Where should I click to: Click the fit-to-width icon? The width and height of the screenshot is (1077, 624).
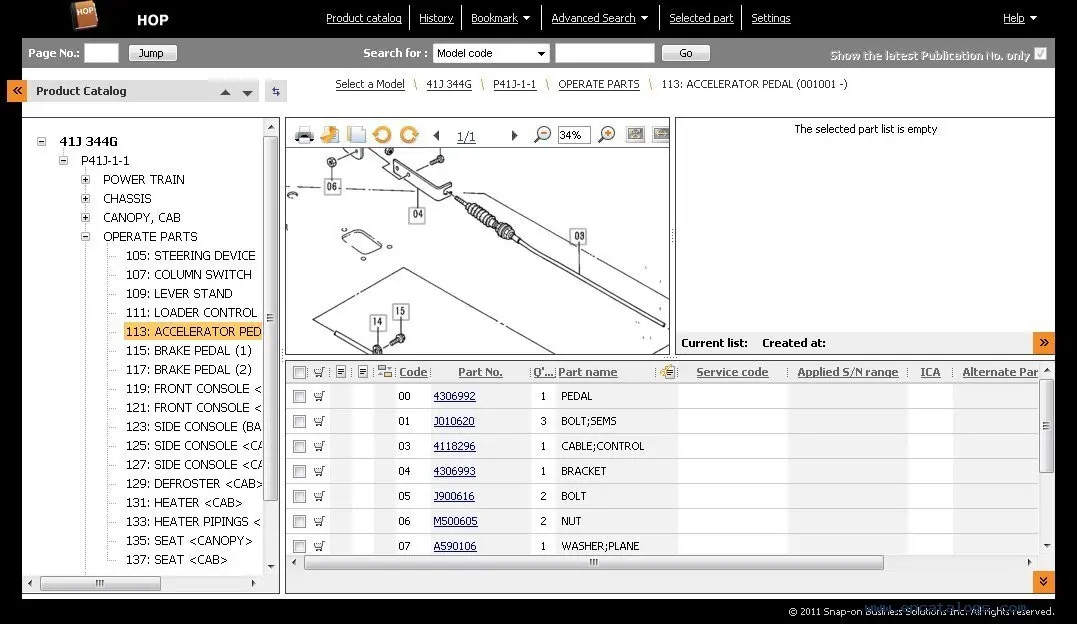pos(661,134)
